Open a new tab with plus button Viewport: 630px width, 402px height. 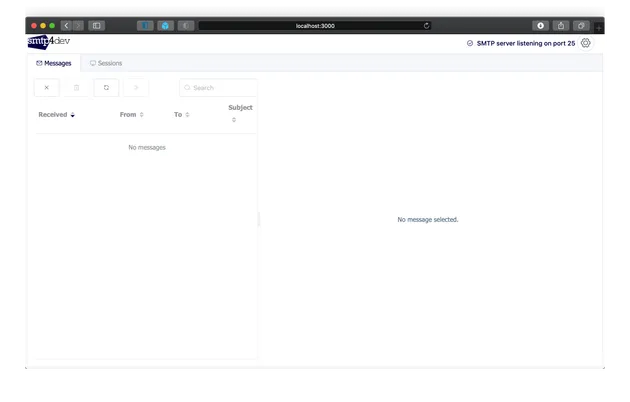[x=598, y=28]
